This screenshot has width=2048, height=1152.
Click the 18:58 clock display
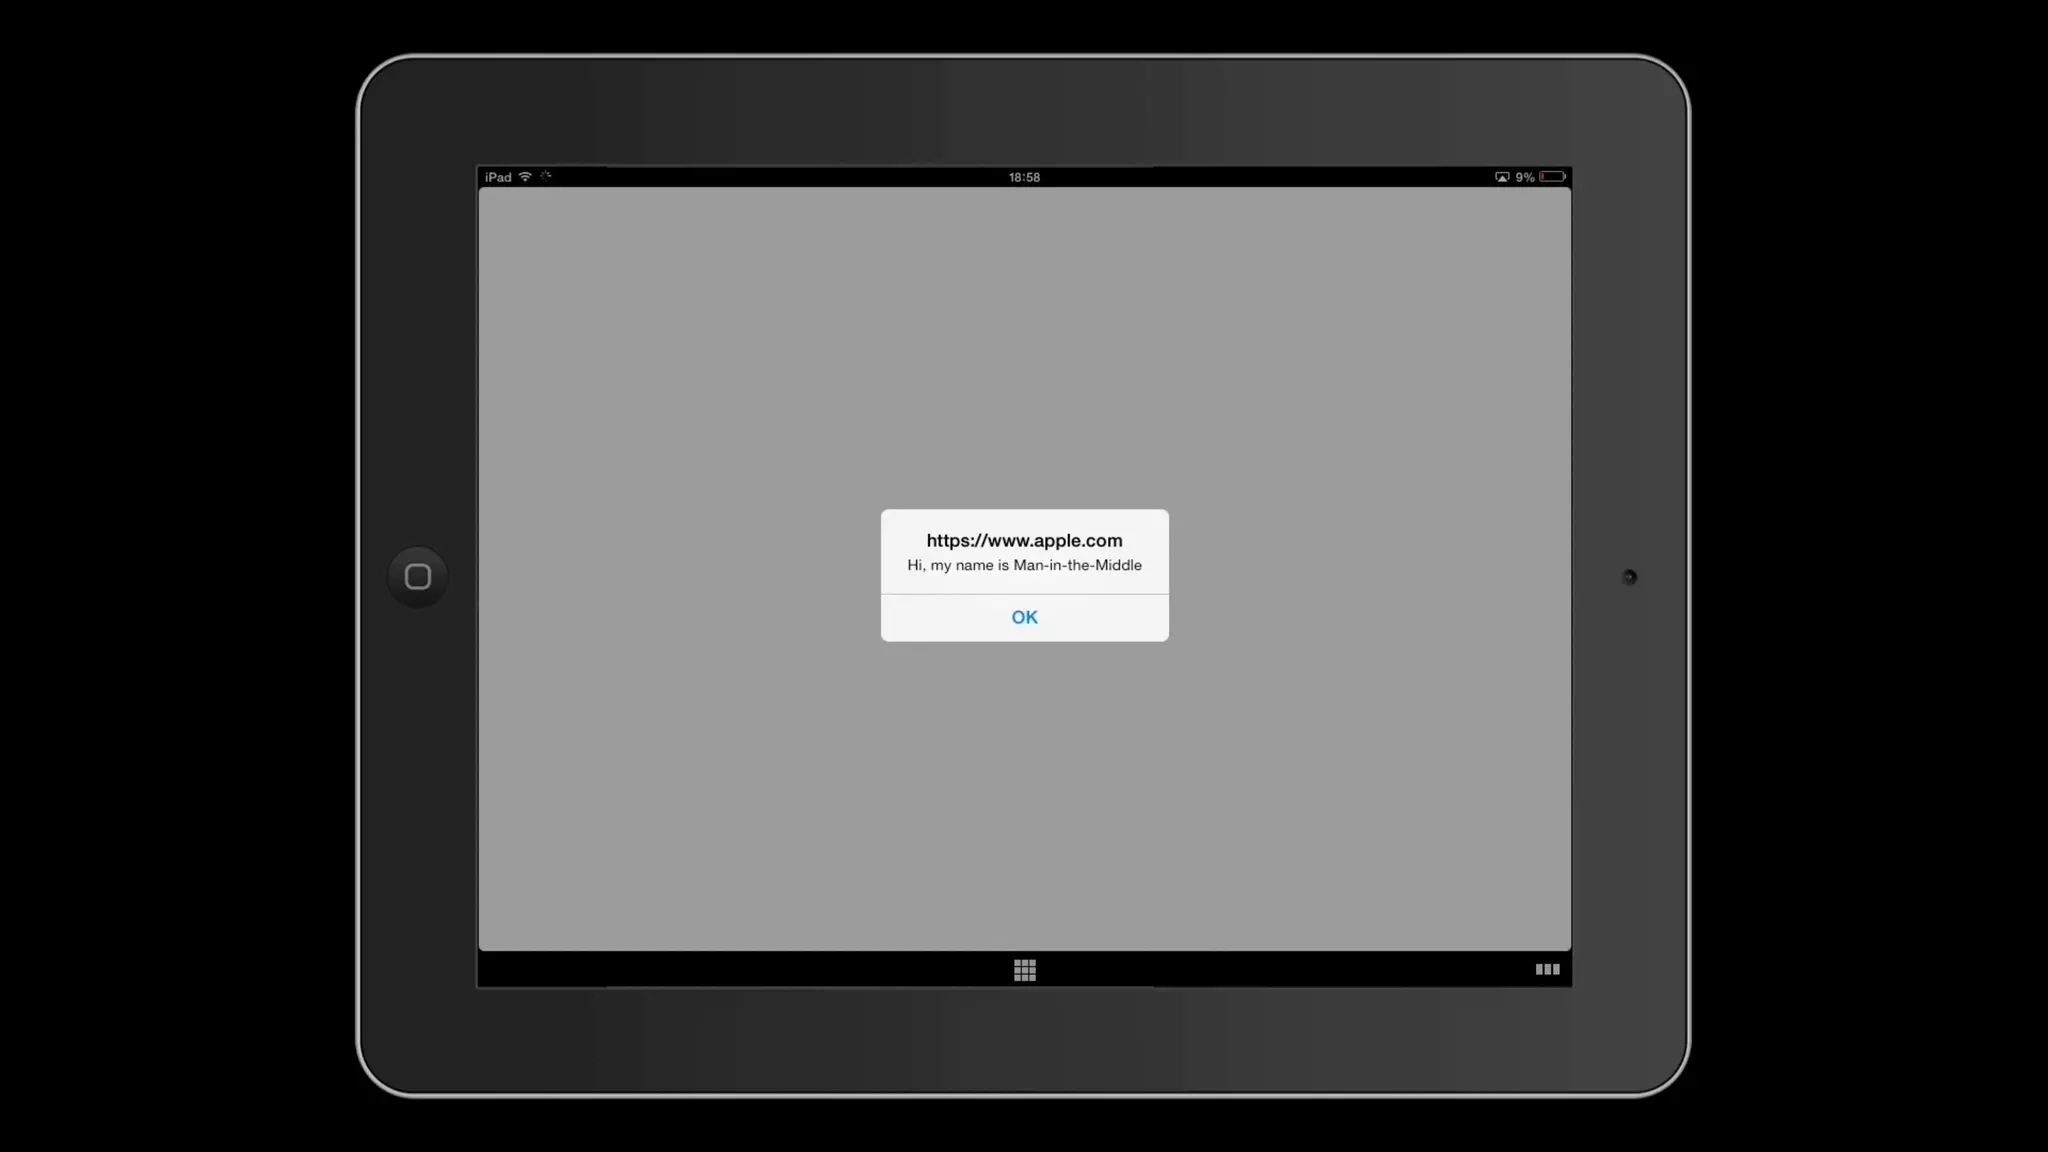click(x=1024, y=177)
